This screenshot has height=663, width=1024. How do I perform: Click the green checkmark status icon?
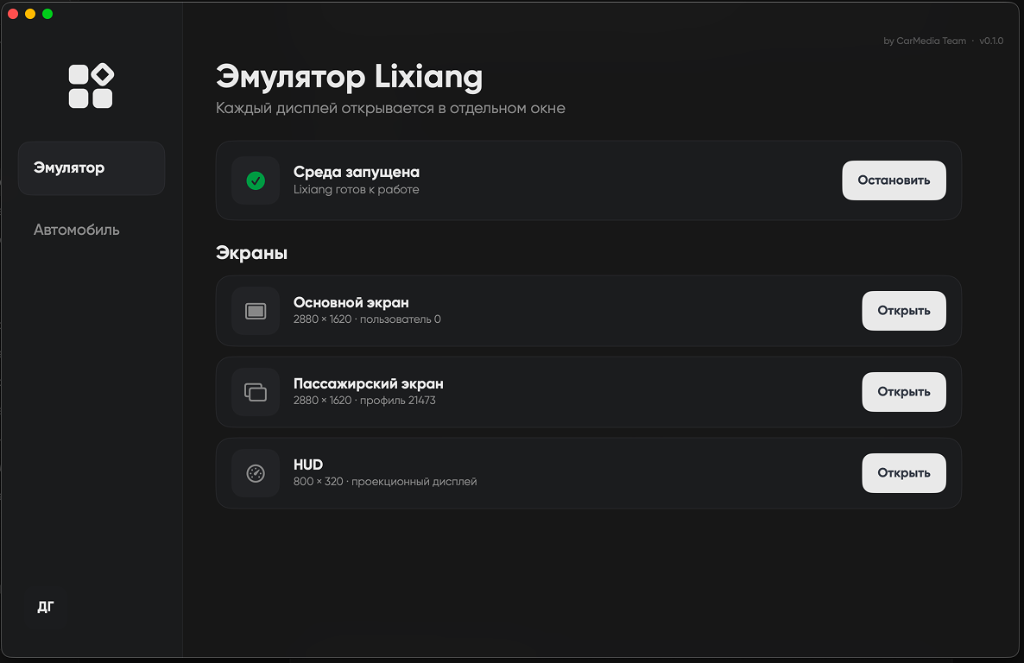(255, 180)
